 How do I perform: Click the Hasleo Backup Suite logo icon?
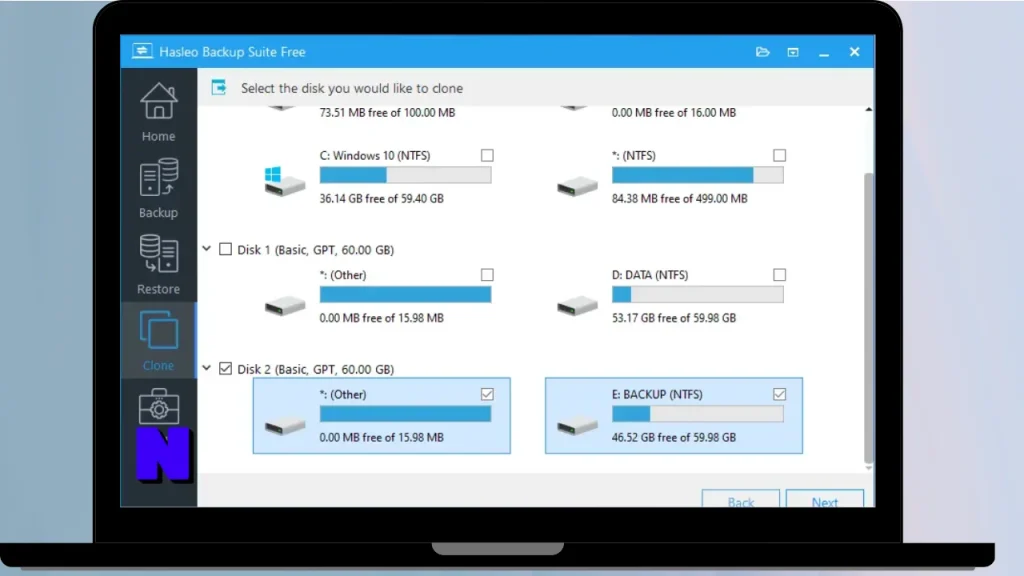142,51
